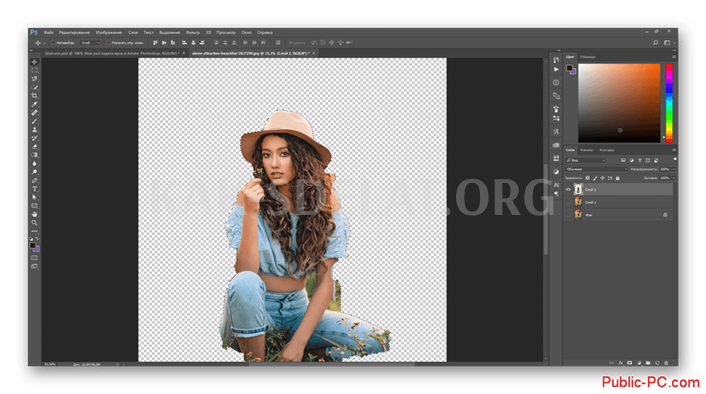Open the layer Fill dropdown arrow
The image size is (706, 394).
674,178
